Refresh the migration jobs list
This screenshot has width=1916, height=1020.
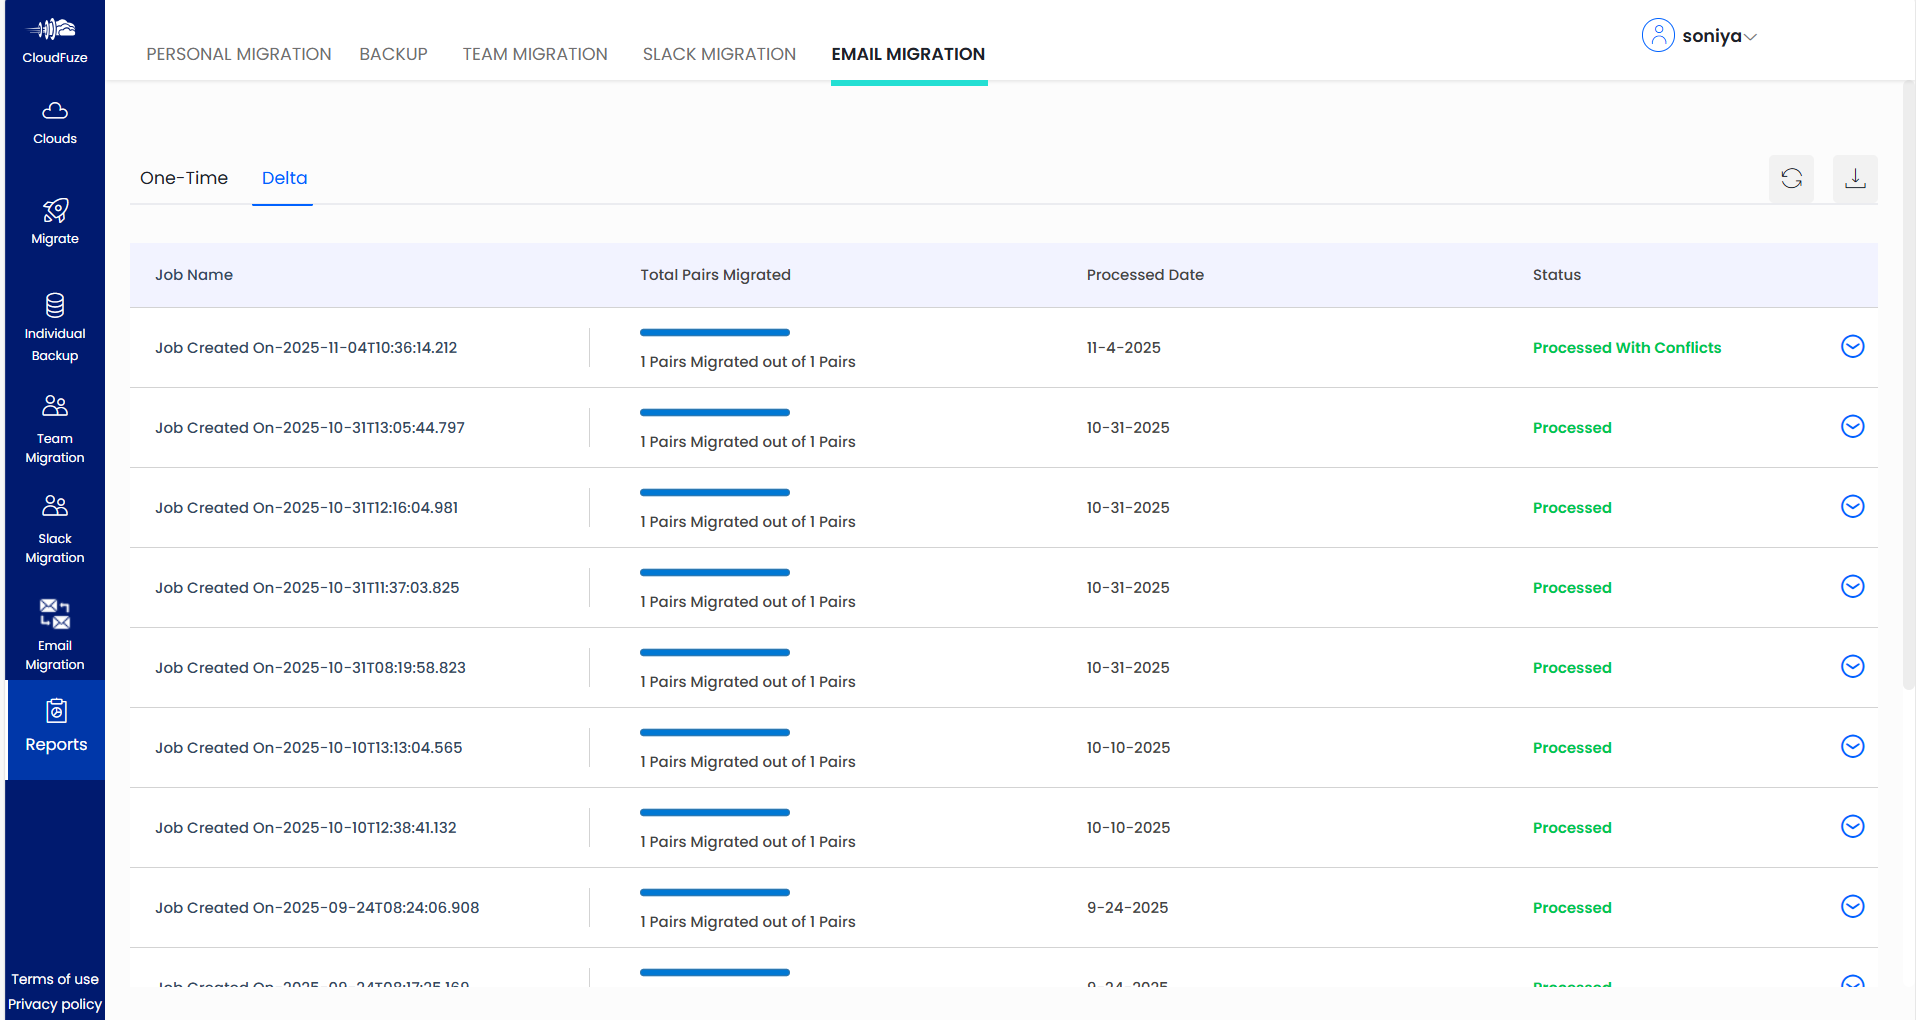(1791, 179)
